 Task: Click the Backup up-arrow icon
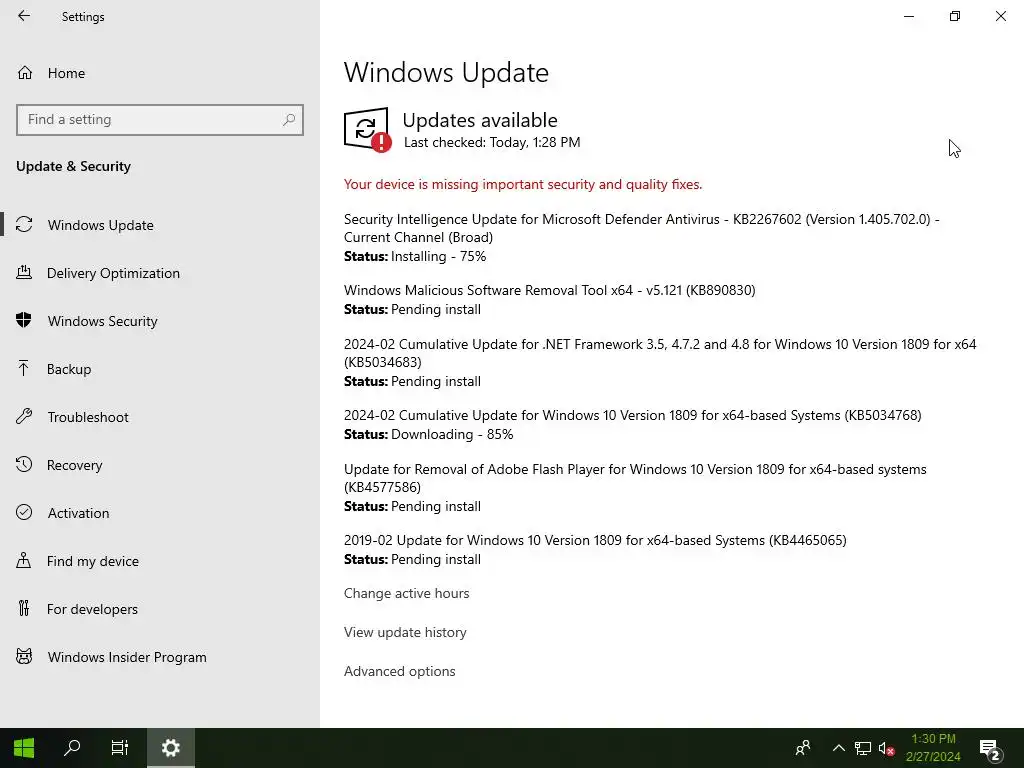point(24,368)
